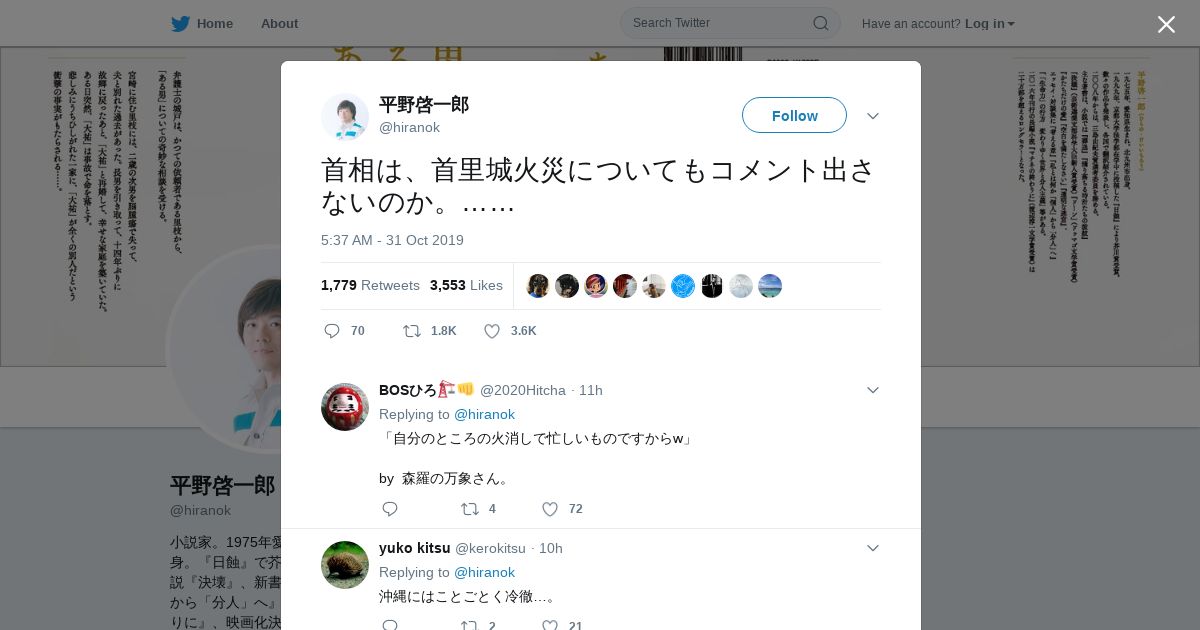This screenshot has width=1200, height=630.
Task: Click the Twitter bird Home icon
Action: point(180,23)
